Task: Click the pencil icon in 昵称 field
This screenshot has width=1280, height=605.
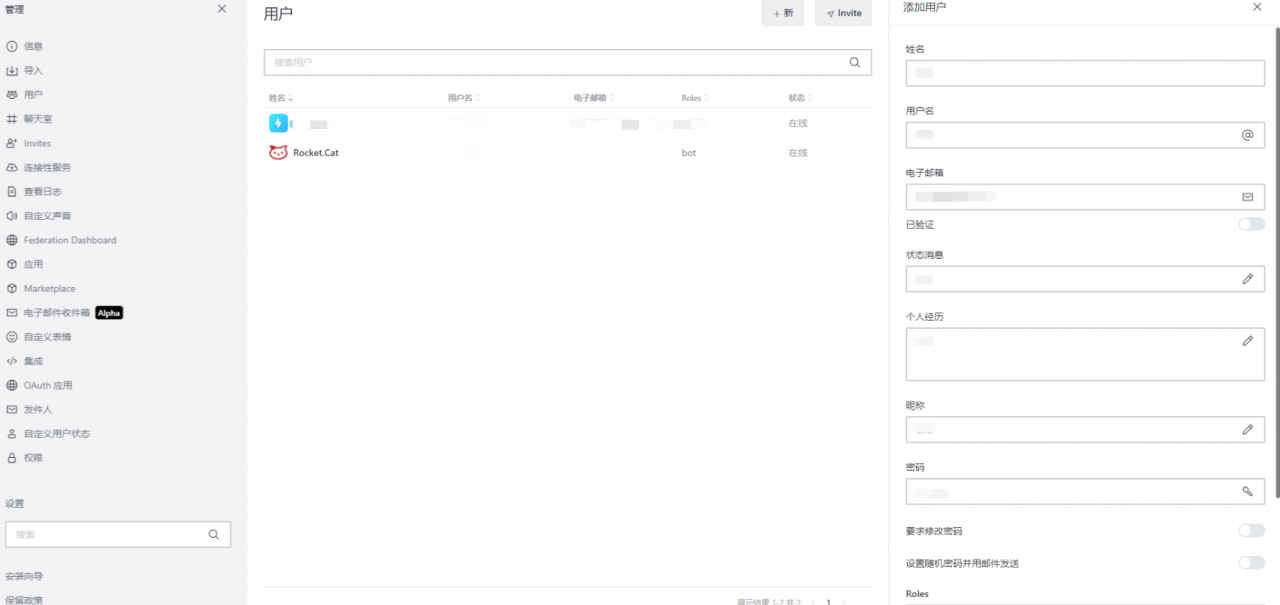Action: coord(1247,430)
